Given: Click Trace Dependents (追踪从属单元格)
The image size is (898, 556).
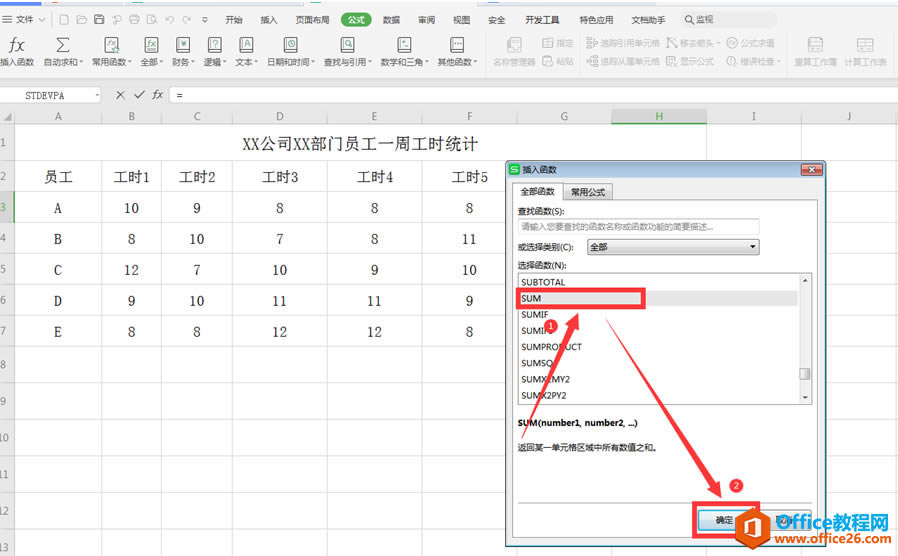Looking at the screenshot, I should pyautogui.click(x=623, y=61).
